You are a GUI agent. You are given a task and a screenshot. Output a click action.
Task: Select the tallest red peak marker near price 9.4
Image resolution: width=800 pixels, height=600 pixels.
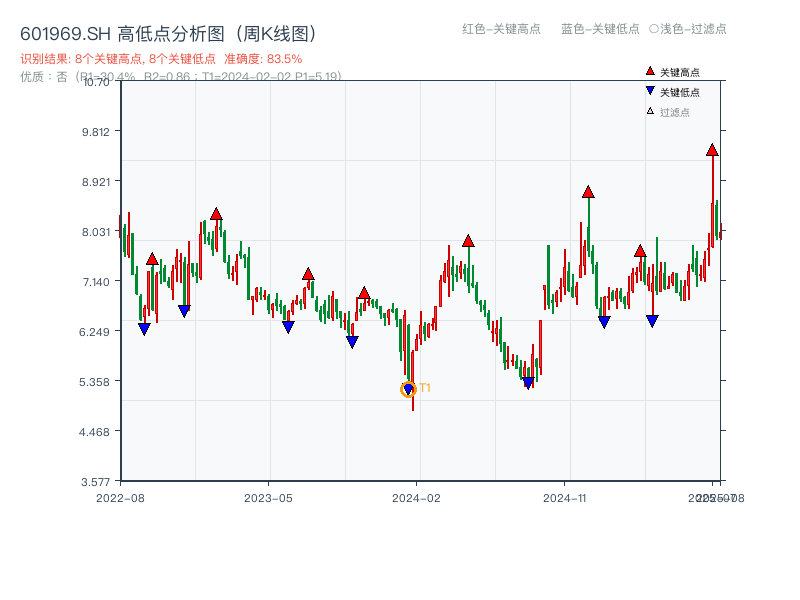click(712, 150)
